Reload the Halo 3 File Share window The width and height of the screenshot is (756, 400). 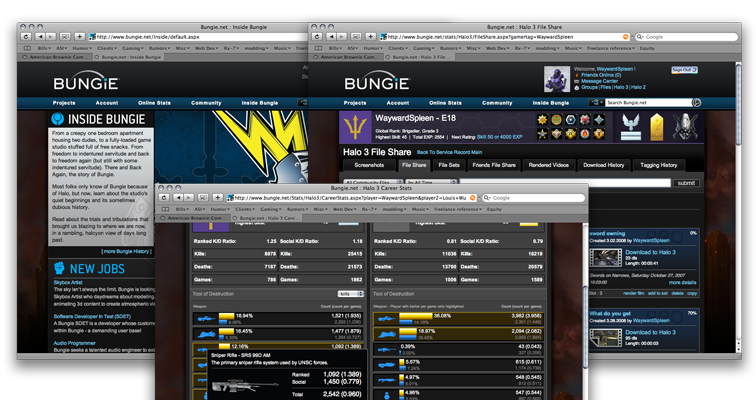(x=317, y=37)
